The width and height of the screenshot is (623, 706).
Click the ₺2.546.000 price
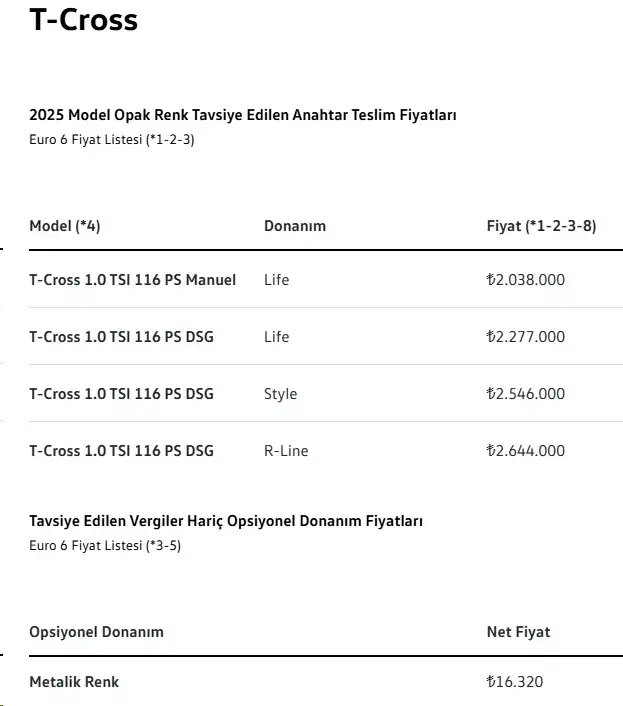click(x=526, y=394)
